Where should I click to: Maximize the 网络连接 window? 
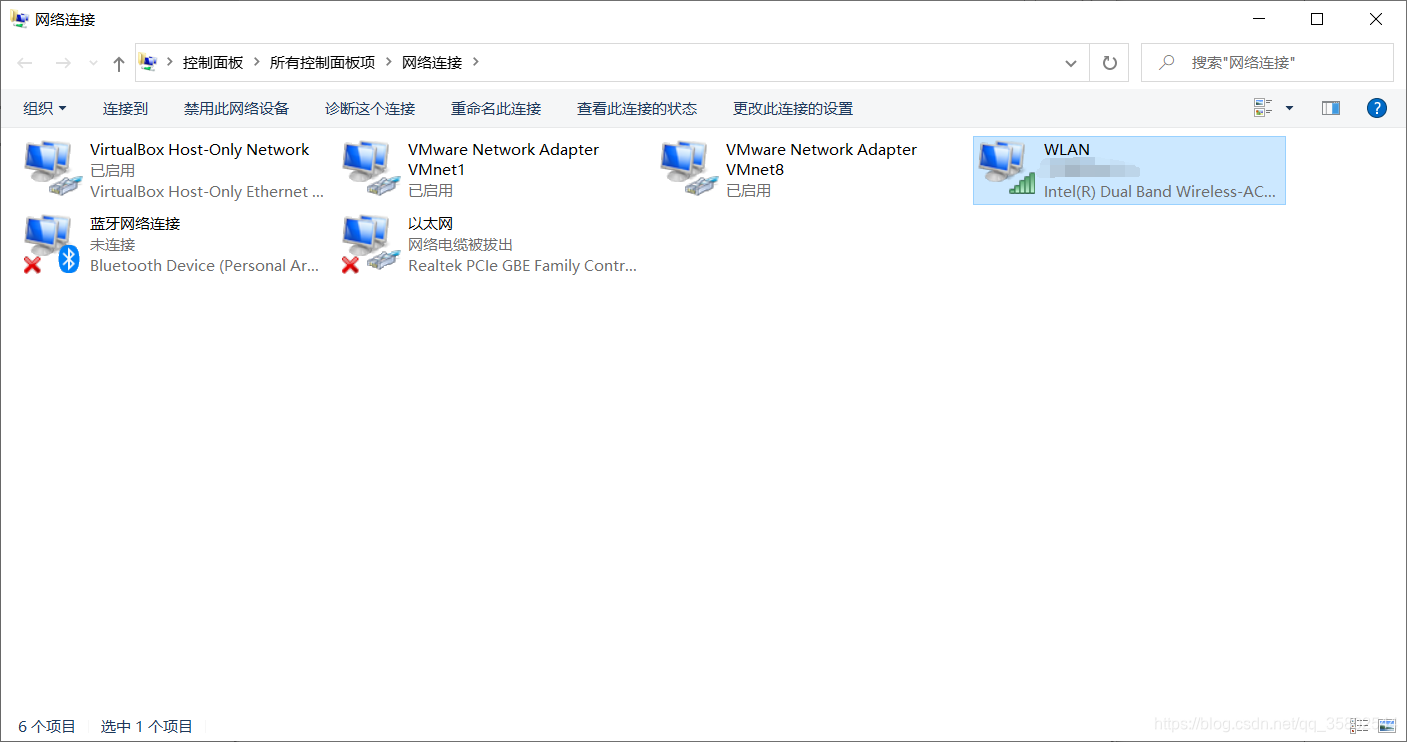pyautogui.click(x=1317, y=19)
